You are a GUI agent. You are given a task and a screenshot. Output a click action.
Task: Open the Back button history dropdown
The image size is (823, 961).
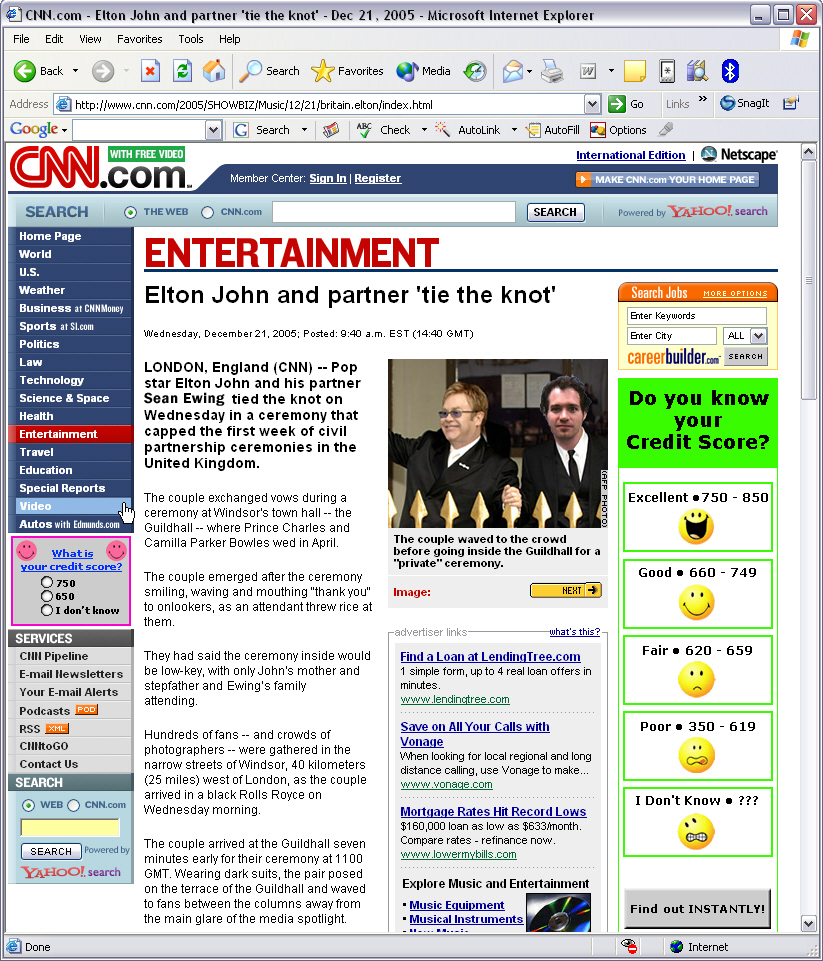[x=75, y=71]
